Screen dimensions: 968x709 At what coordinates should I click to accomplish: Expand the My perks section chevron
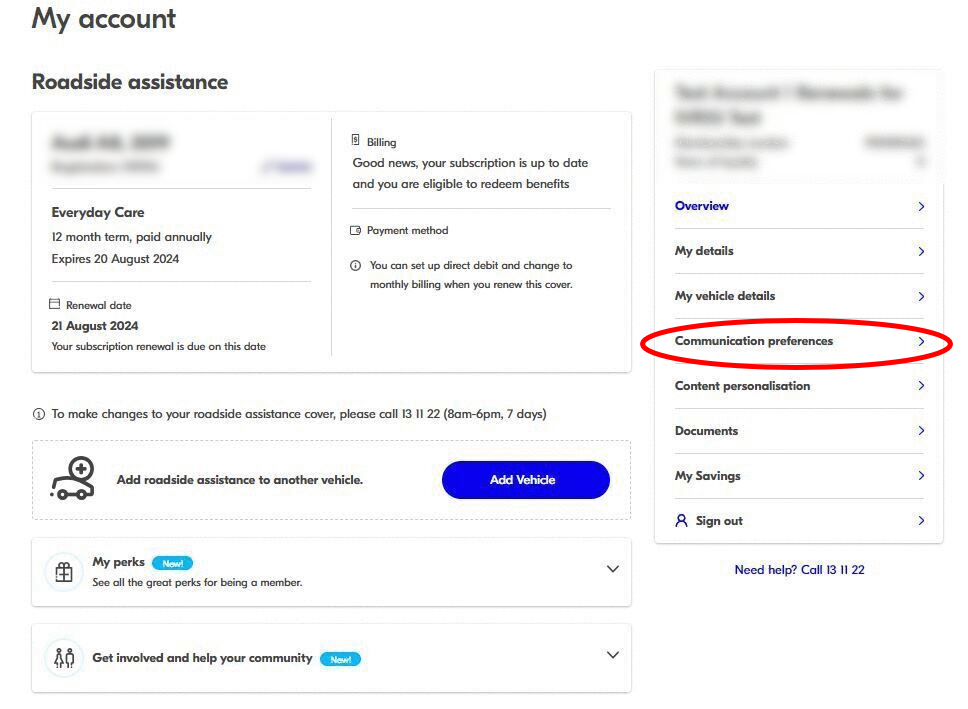(x=613, y=569)
